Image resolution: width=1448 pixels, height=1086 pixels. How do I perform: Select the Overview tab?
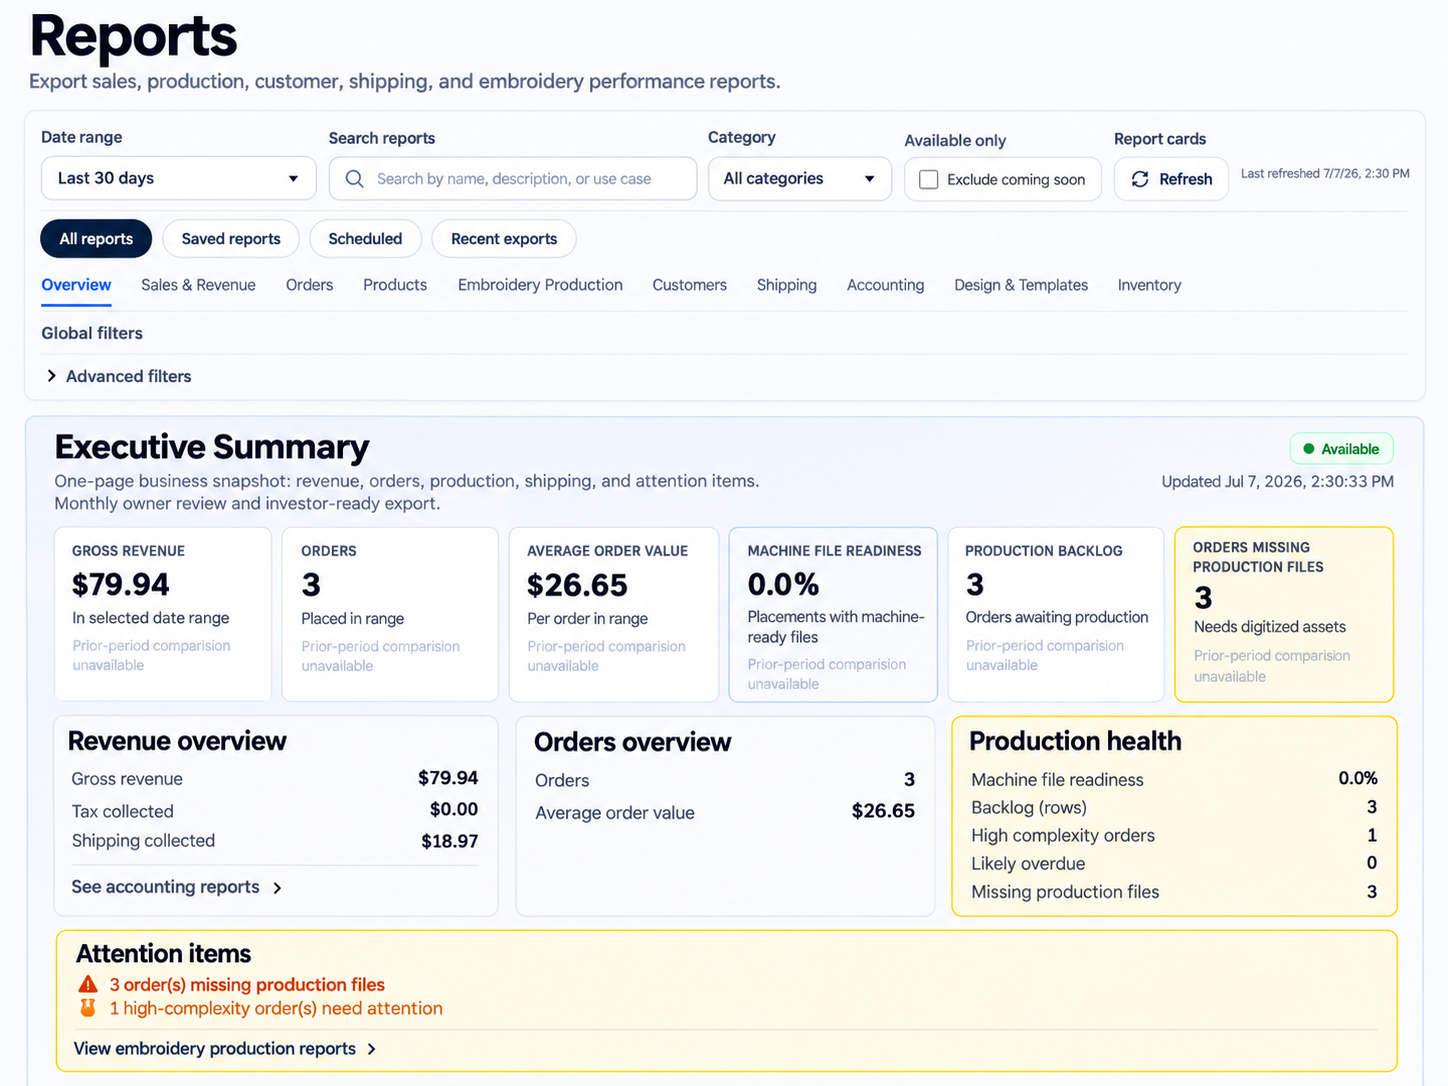pyautogui.click(x=76, y=285)
